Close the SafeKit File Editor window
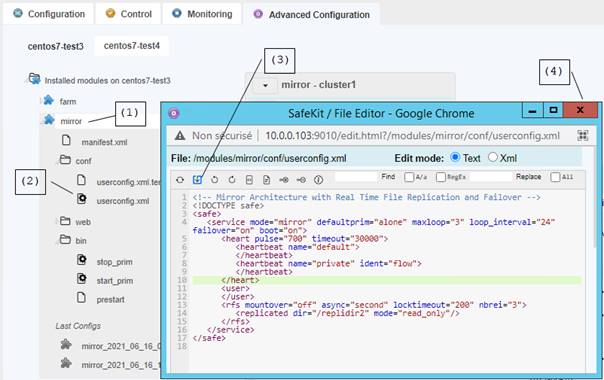 click(x=580, y=110)
